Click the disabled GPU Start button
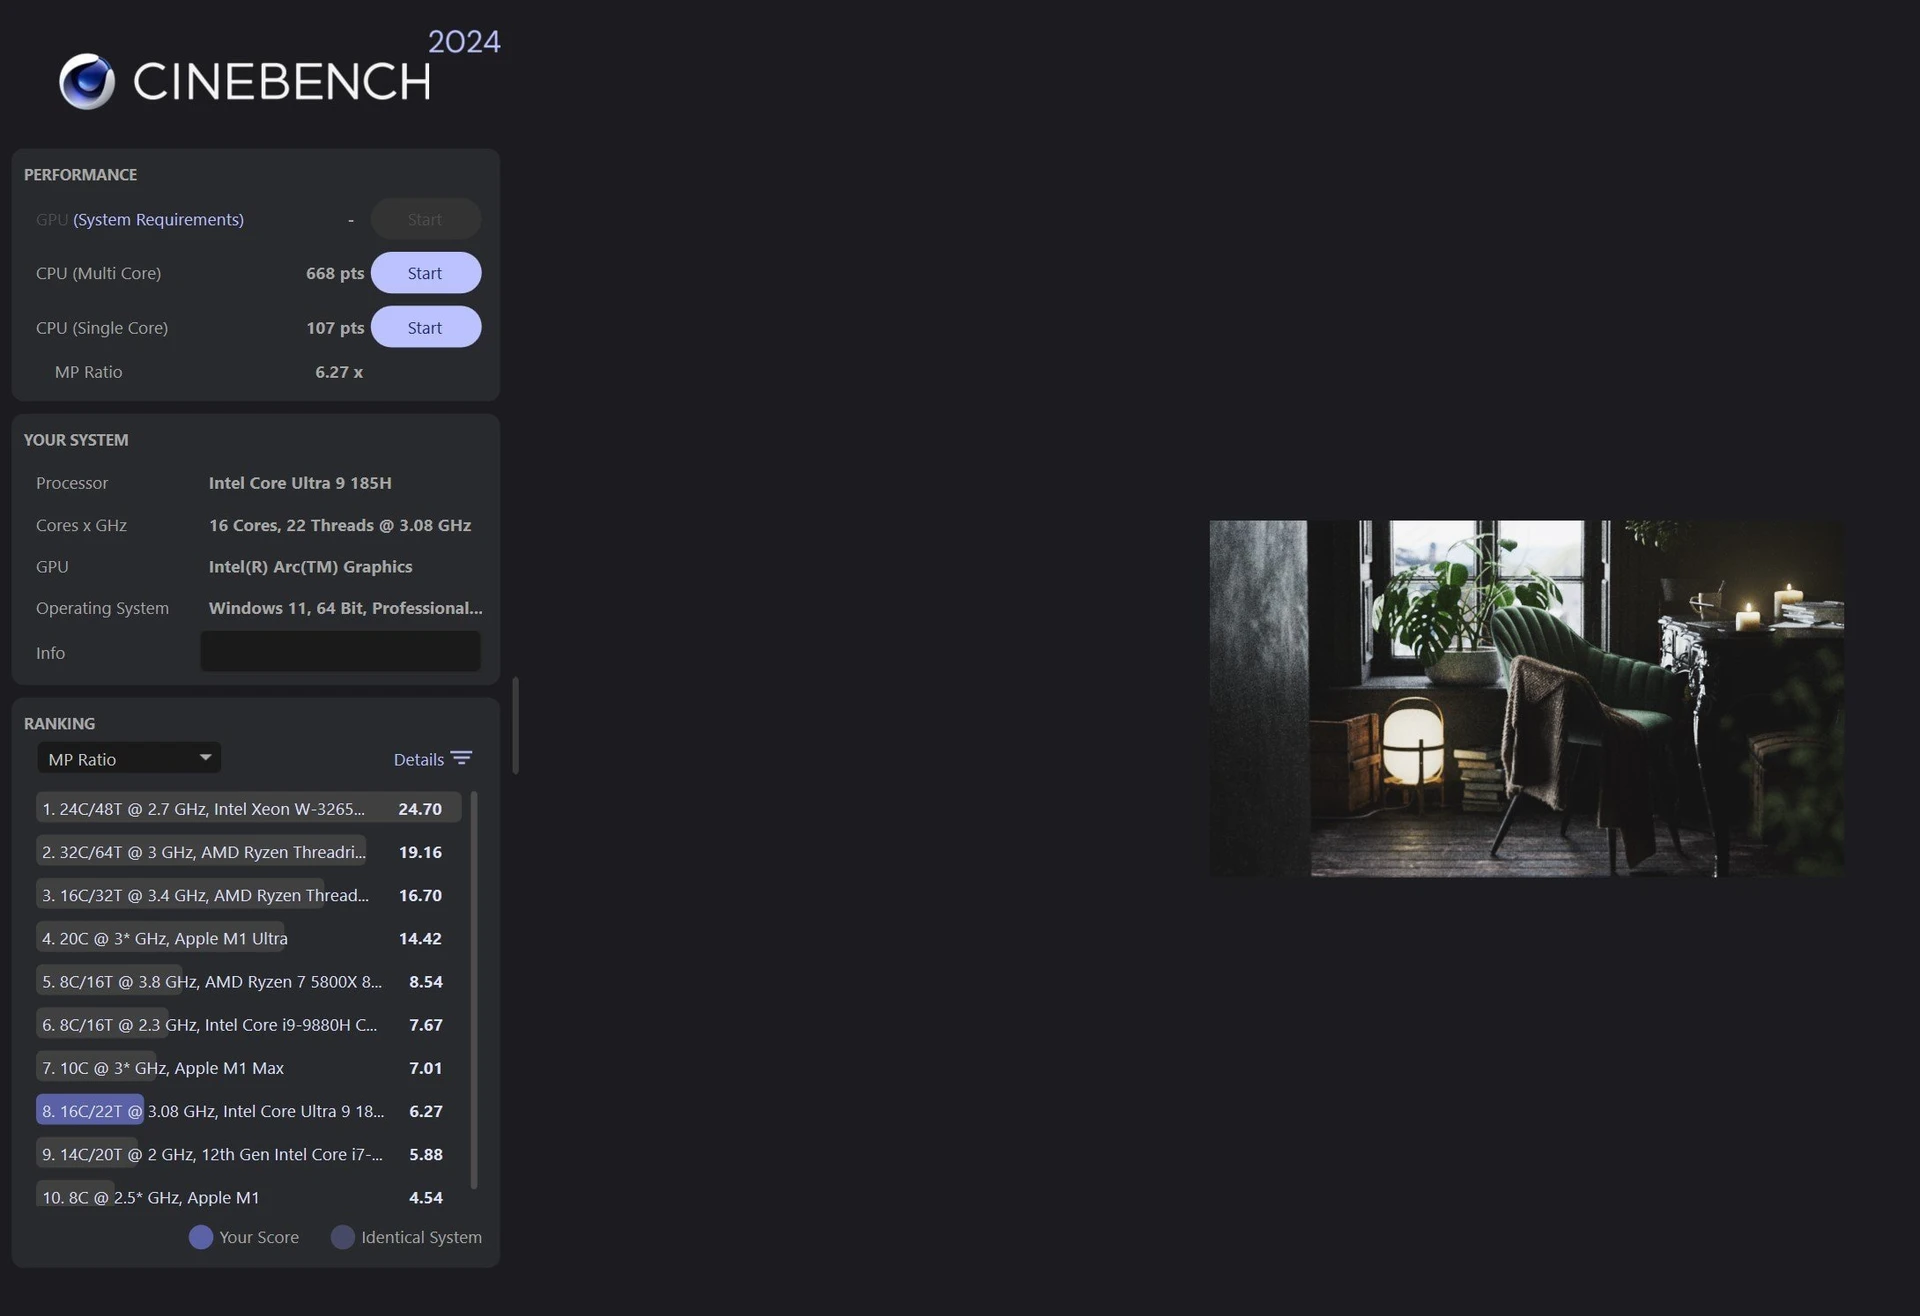The image size is (1920, 1316). tap(425, 219)
